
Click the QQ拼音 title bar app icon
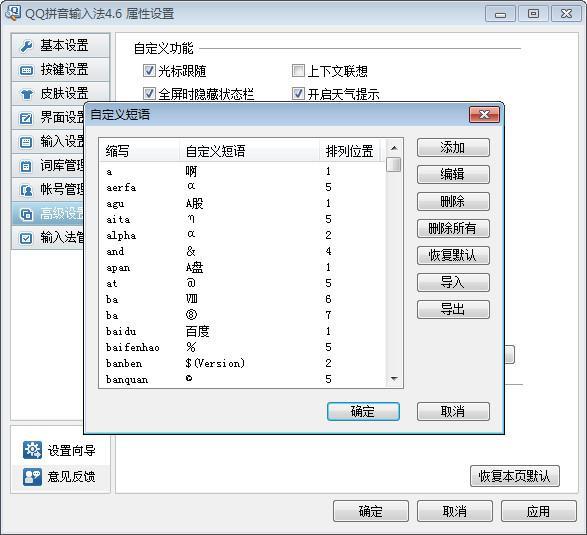click(x=12, y=13)
